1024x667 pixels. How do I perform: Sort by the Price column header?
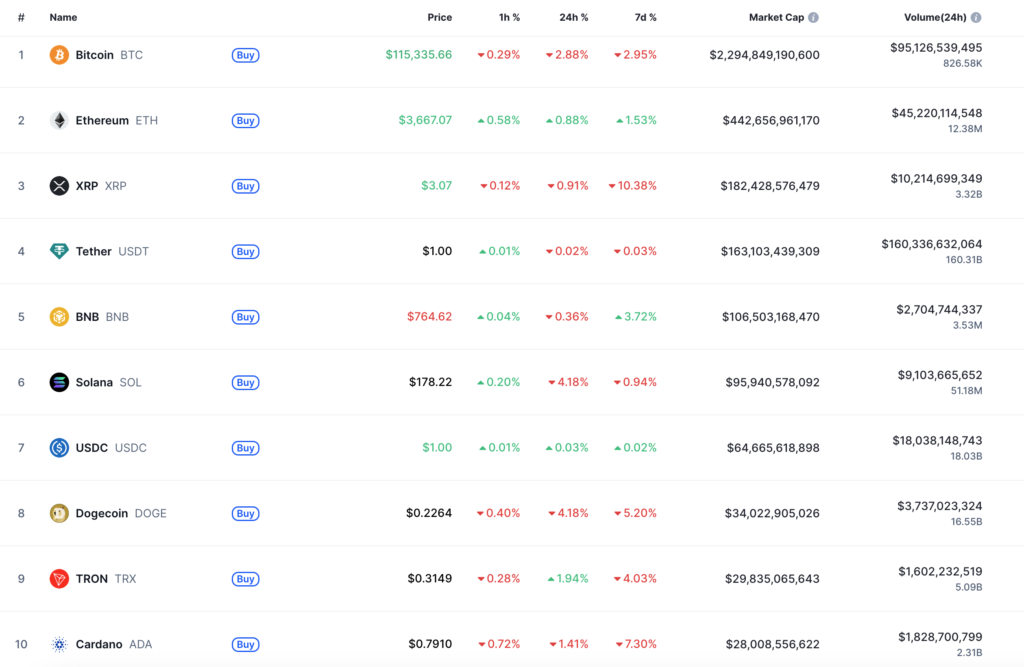click(440, 18)
